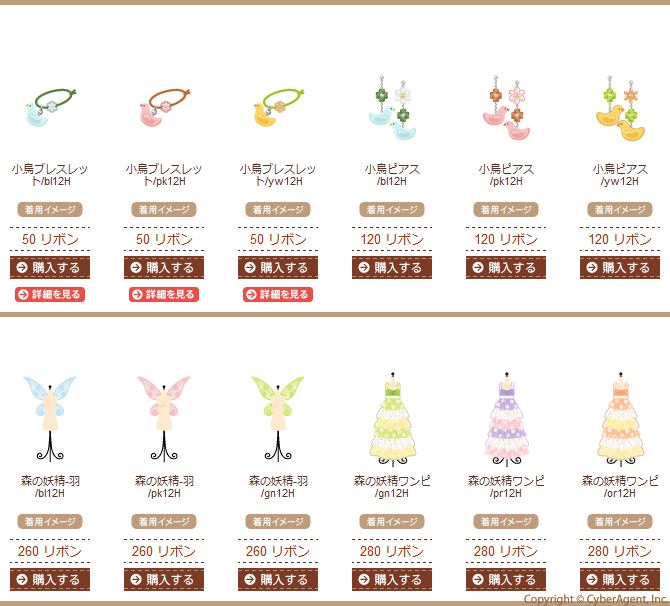Purchase 森の妖精-羽/gn12H with 購入する
670x606 pixels.
click(278, 580)
